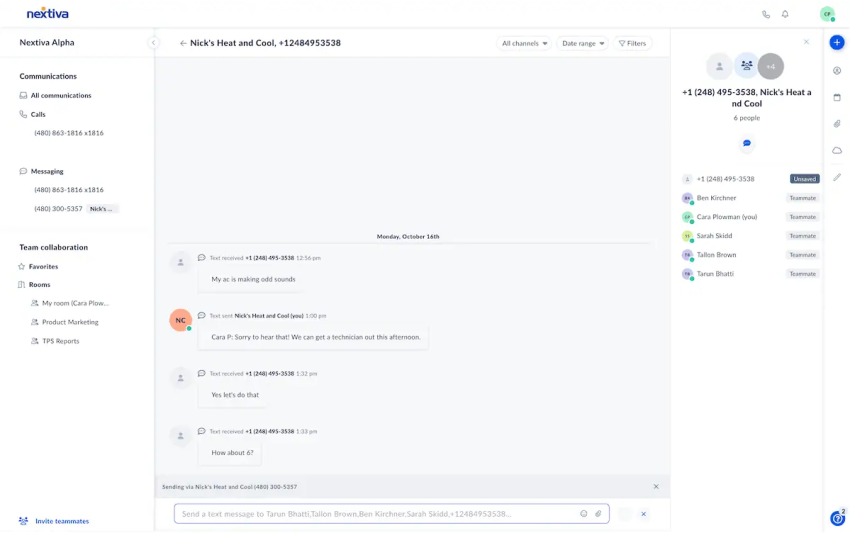Screen dimensions: 850x533
Task: Select +1 (248) 495-3538 in member list
Action: 725,179
